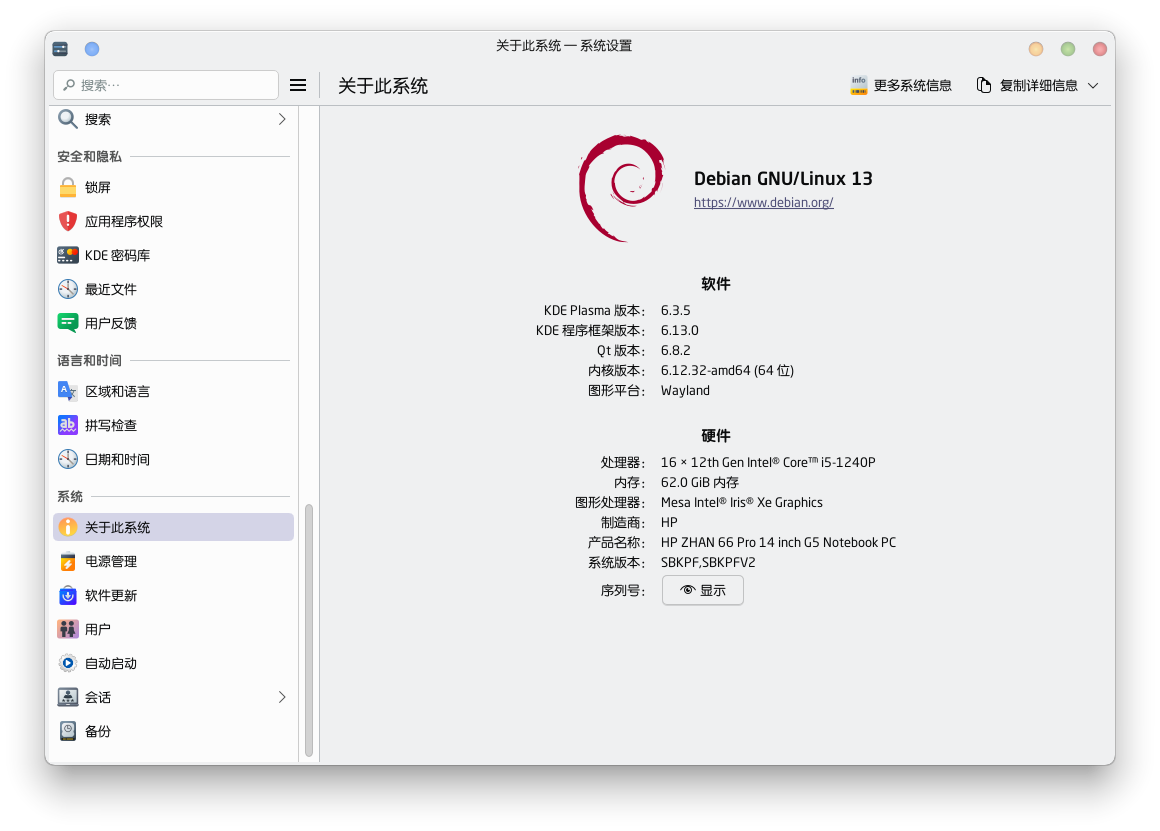Click the 关于此系统 page heading

pyautogui.click(x=383, y=86)
